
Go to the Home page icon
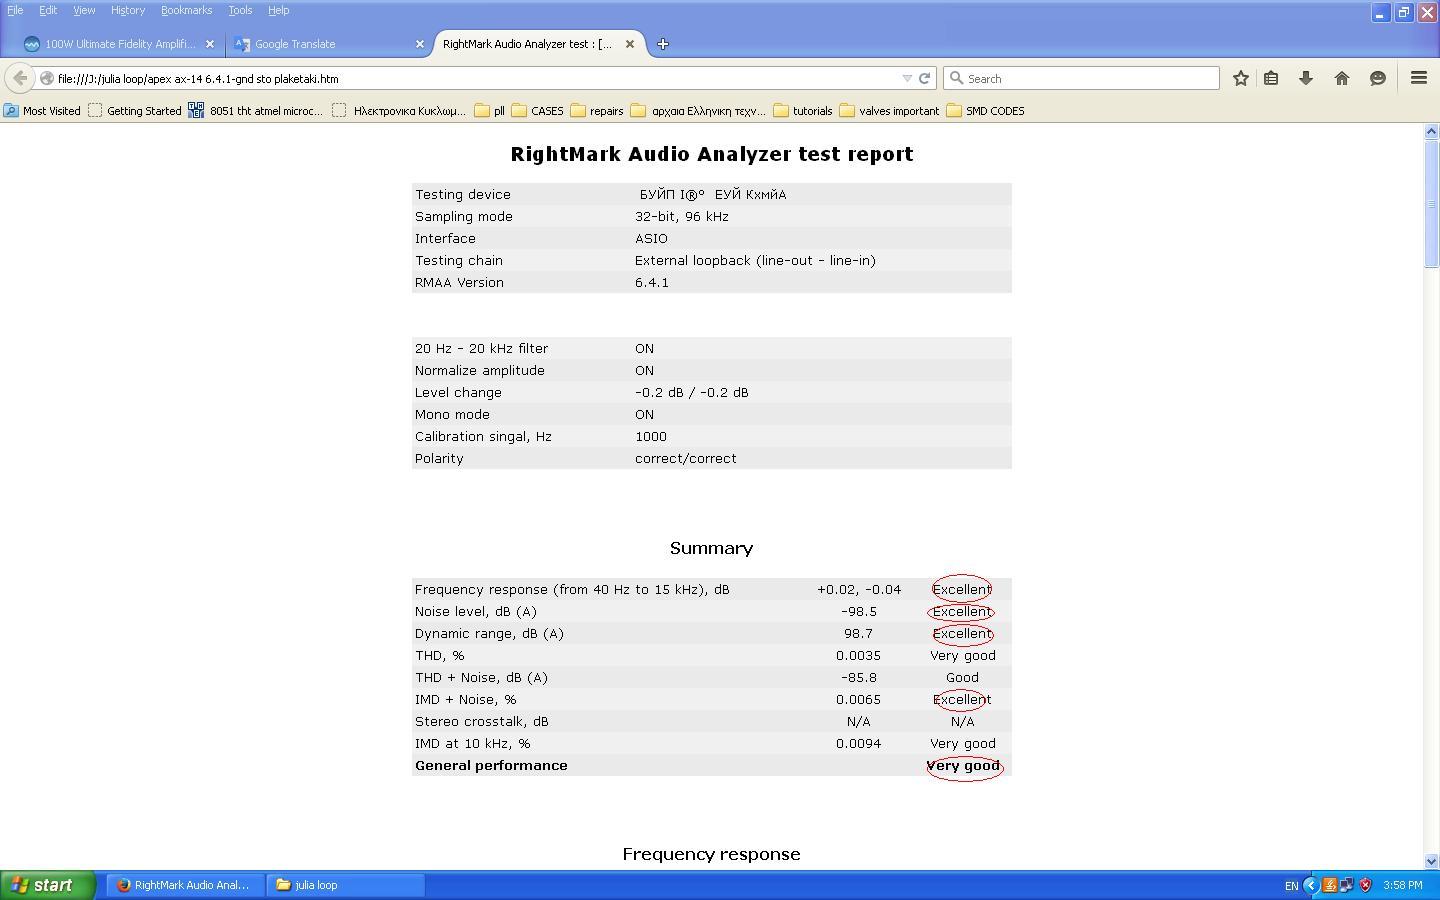click(1342, 78)
